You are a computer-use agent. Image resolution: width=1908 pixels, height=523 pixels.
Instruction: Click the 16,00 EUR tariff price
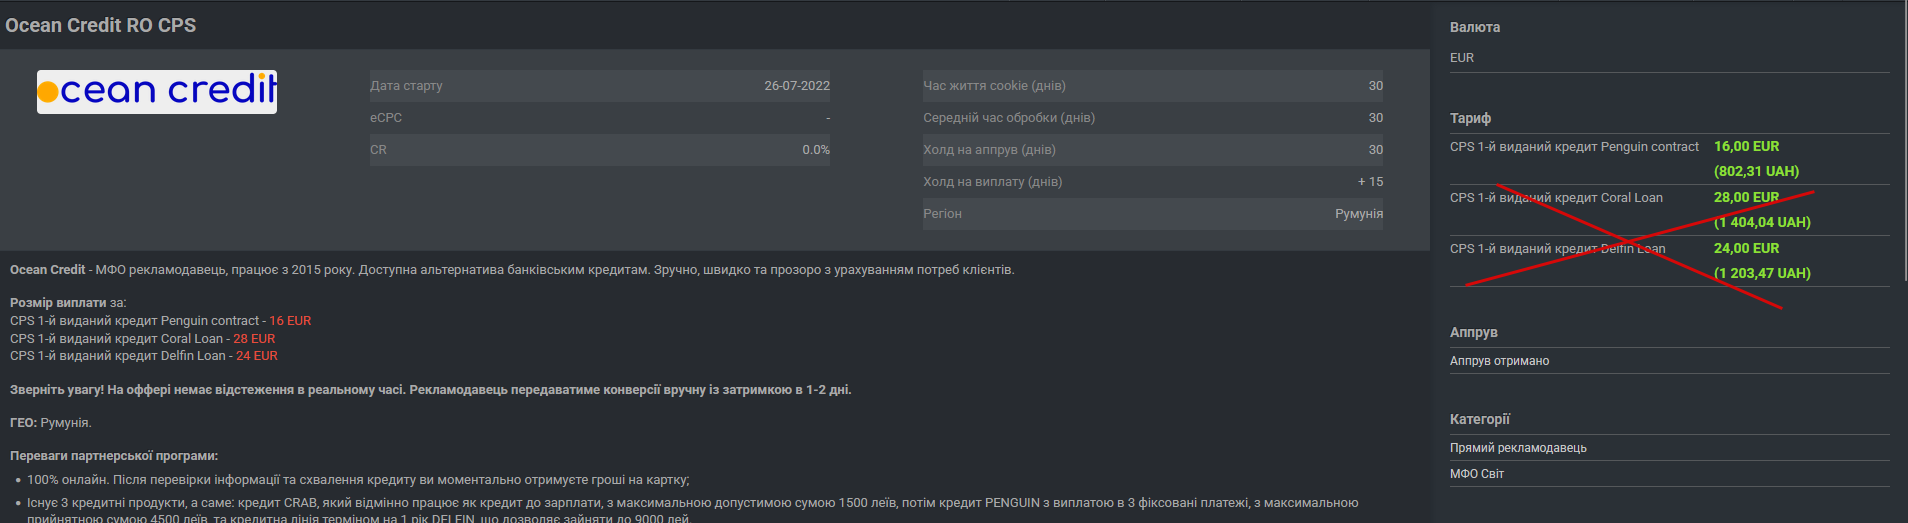(x=1746, y=146)
